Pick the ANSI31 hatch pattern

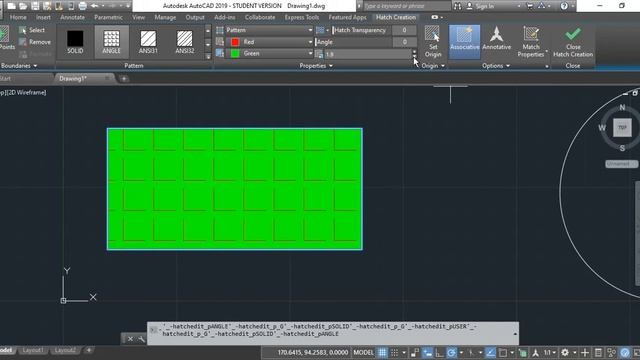[x=148, y=42]
